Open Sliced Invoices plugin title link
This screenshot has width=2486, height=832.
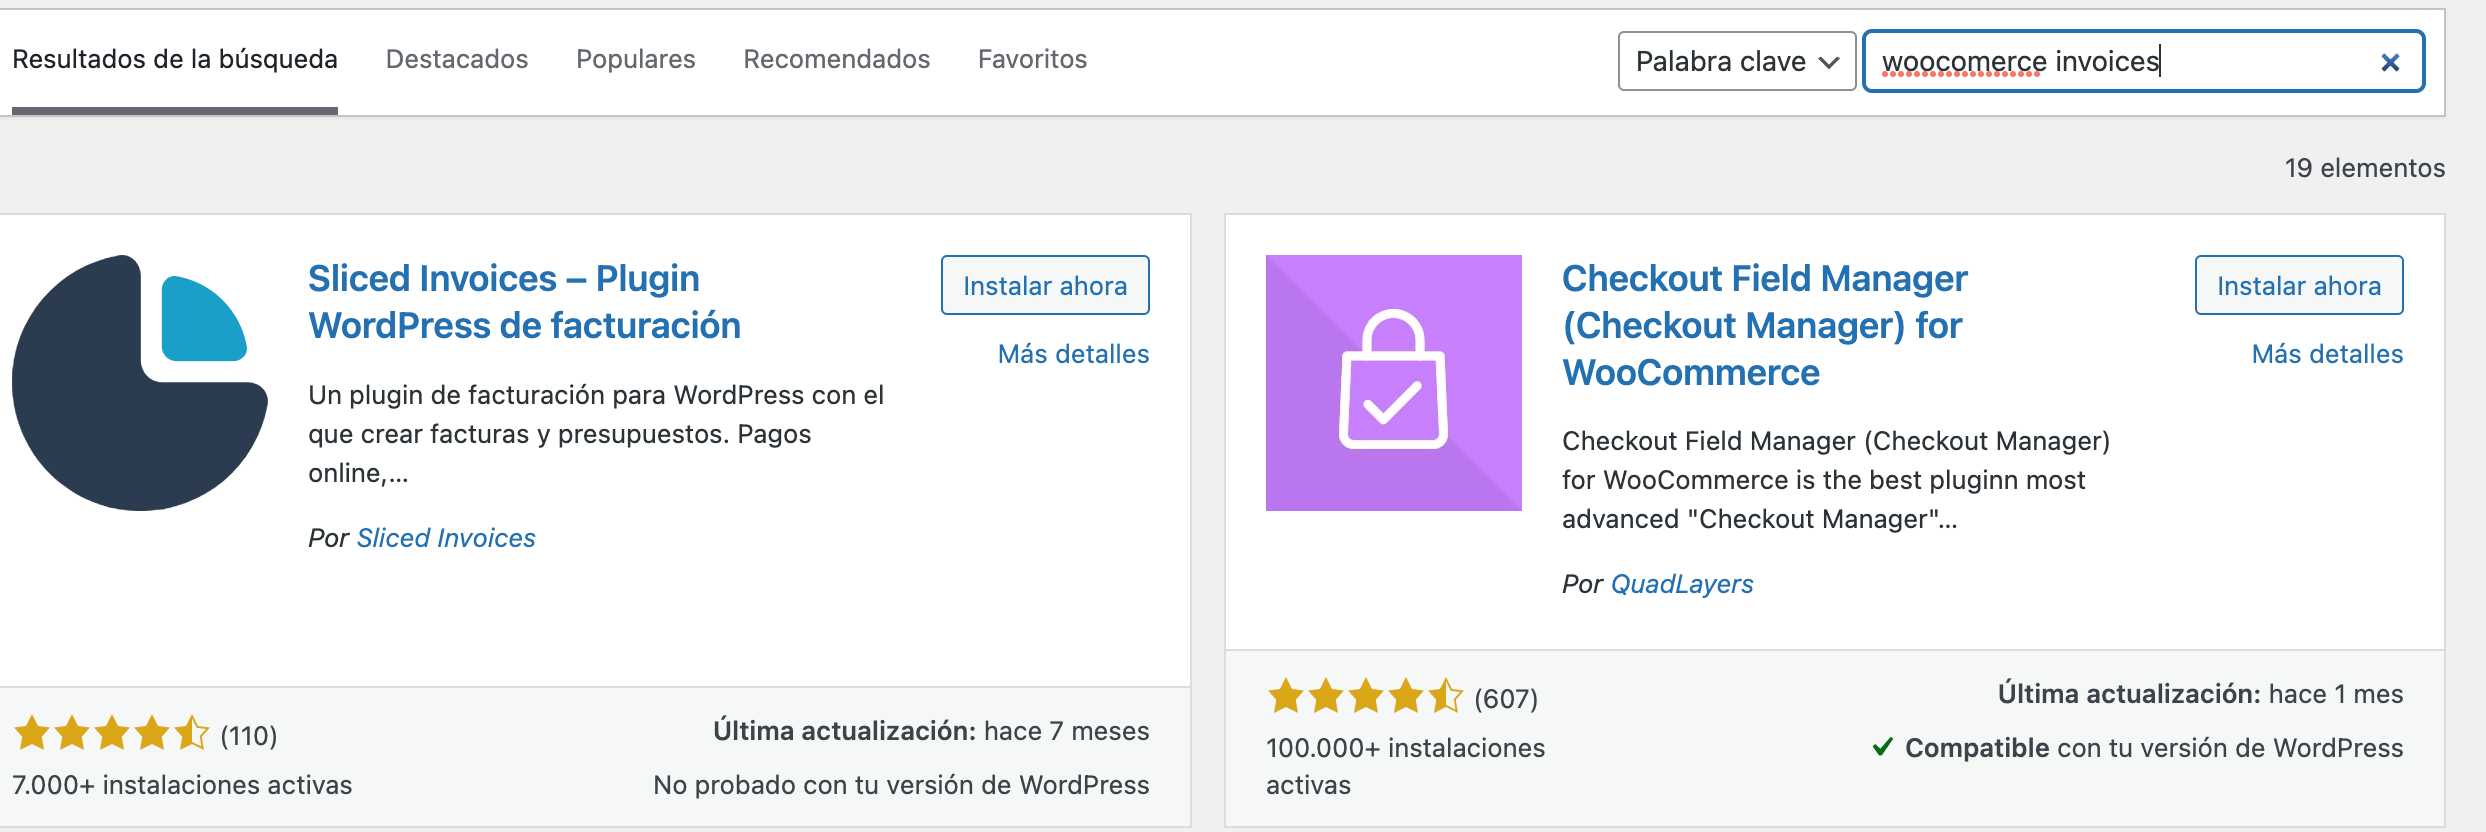click(x=524, y=302)
